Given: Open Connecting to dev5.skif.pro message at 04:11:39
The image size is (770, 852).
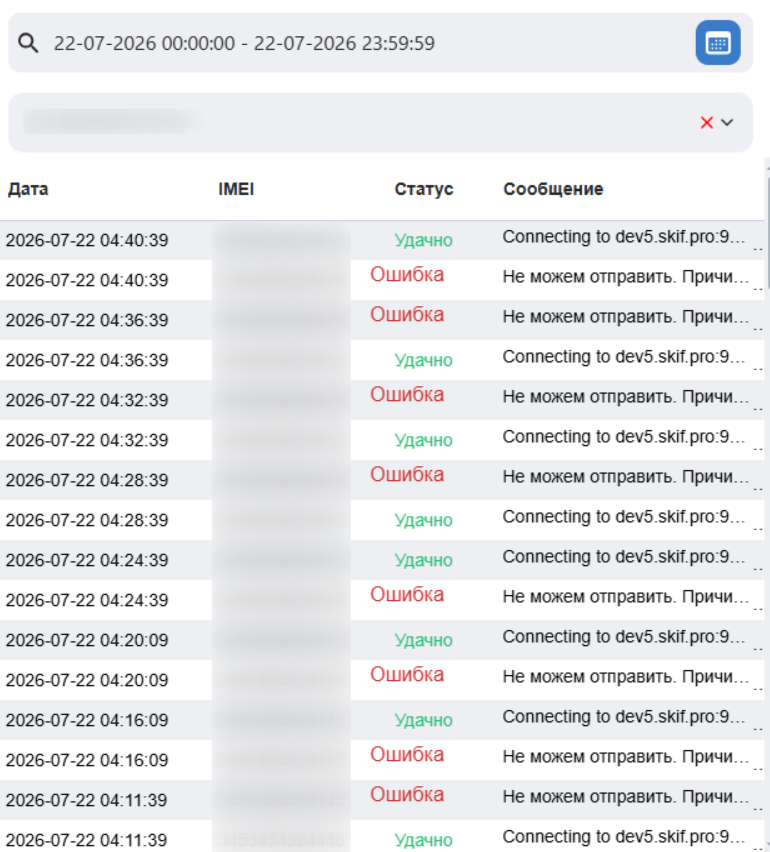Looking at the screenshot, I should [x=624, y=837].
